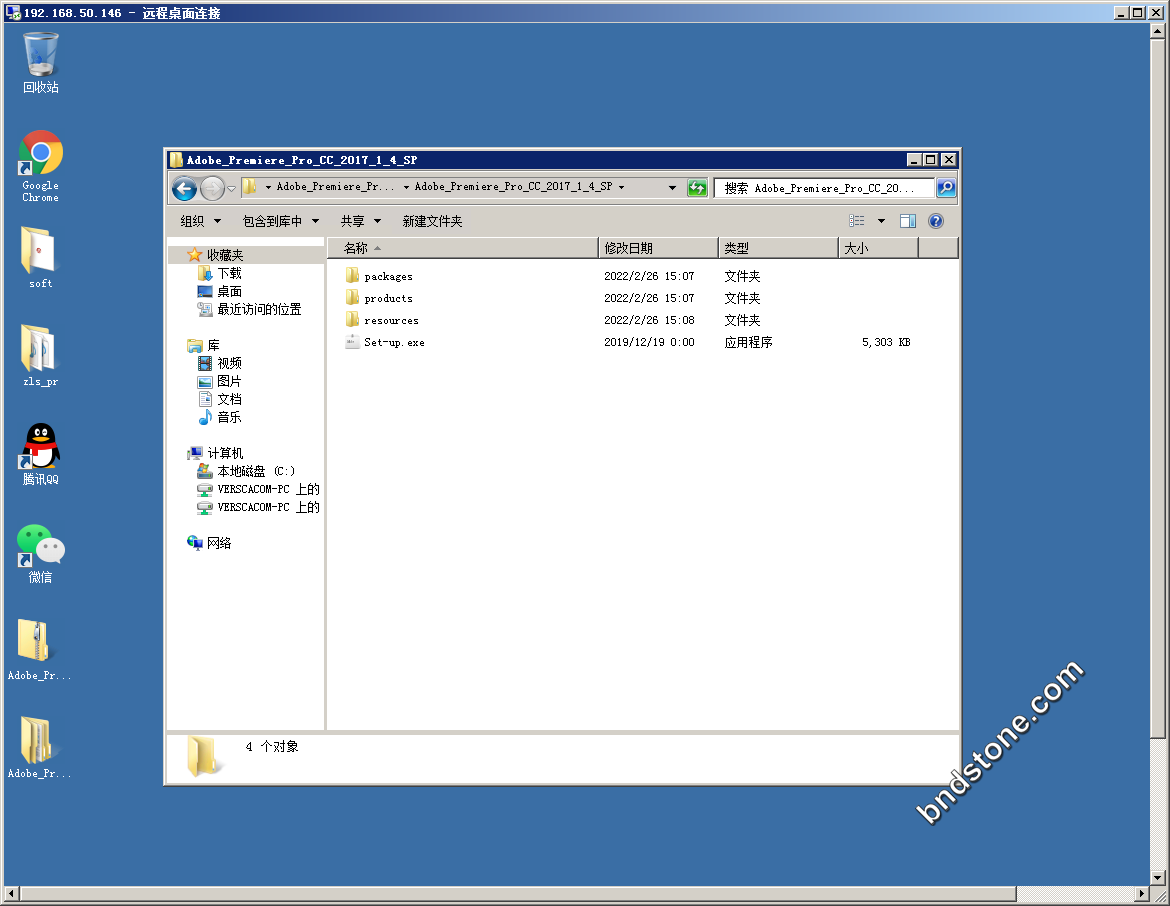Open the help question mark icon
1170x906 pixels.
click(x=936, y=221)
